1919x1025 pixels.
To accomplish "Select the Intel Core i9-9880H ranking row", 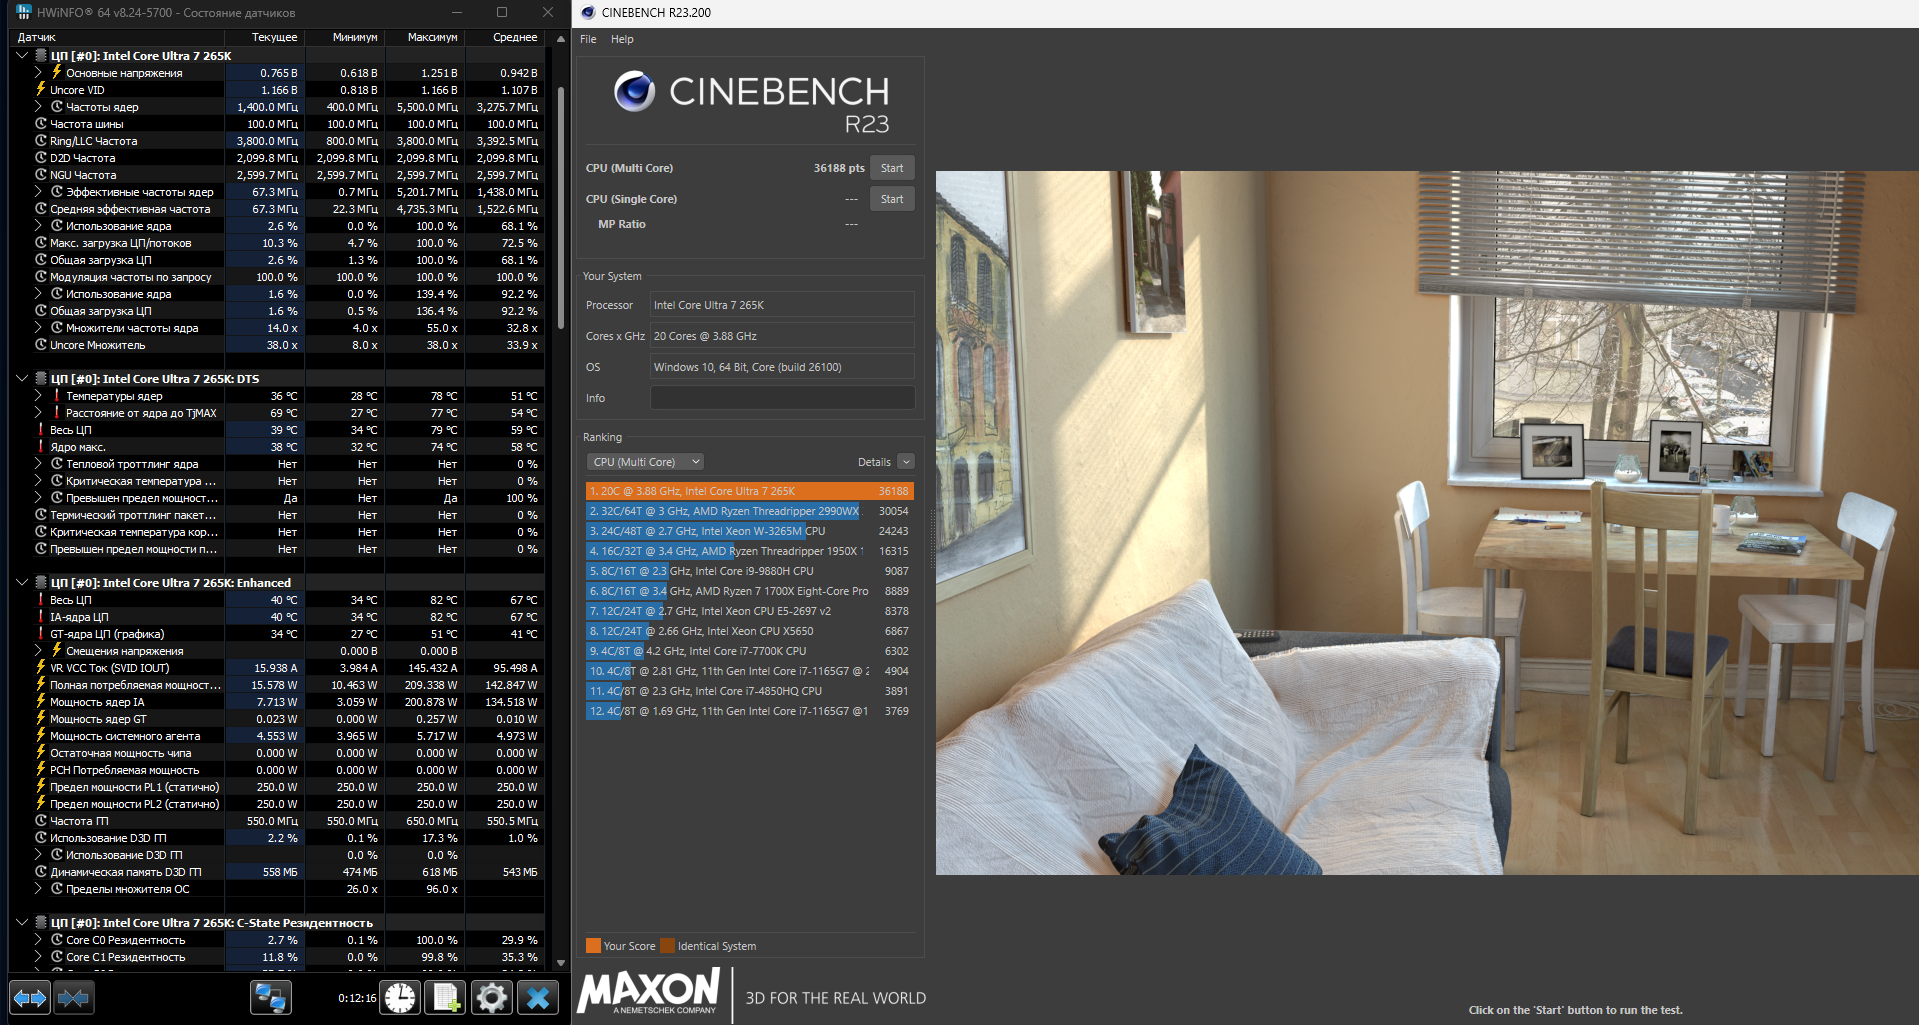I will click(749, 571).
